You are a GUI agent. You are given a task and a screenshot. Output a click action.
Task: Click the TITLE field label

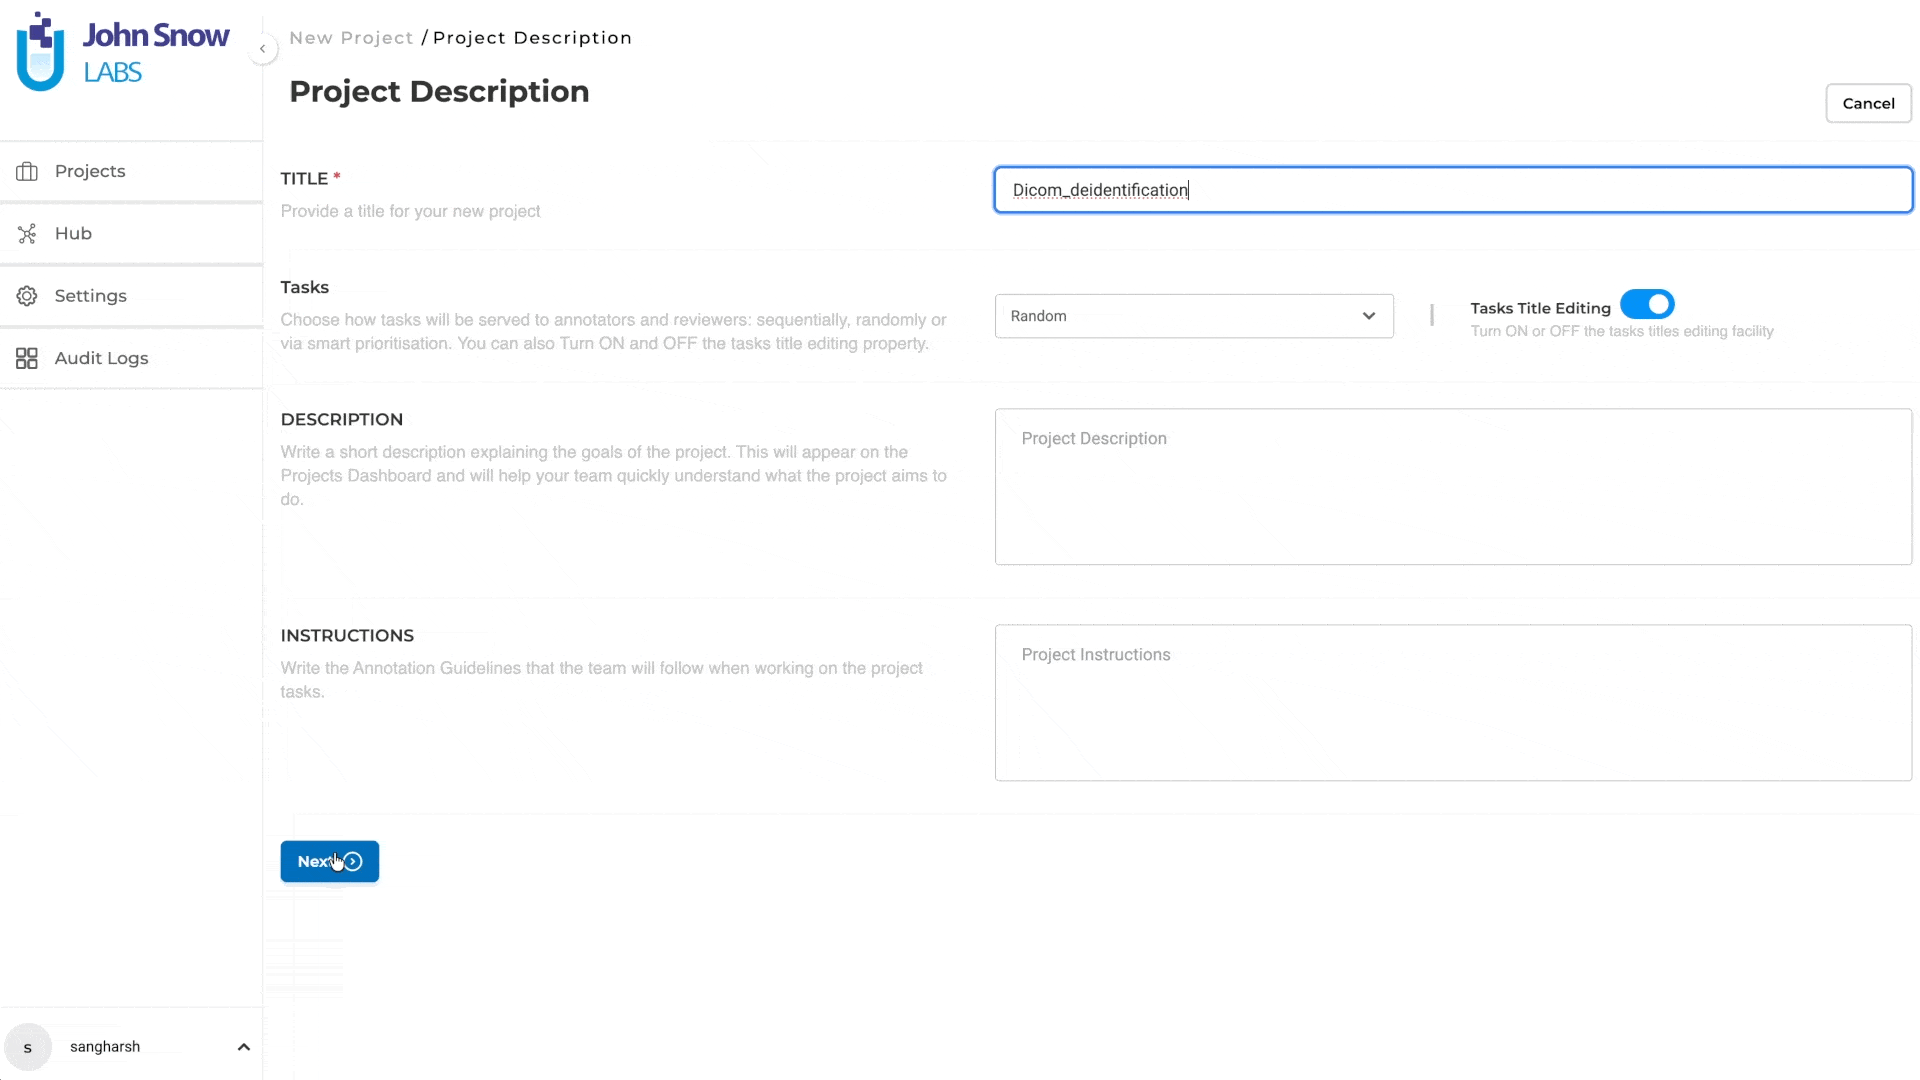304,178
